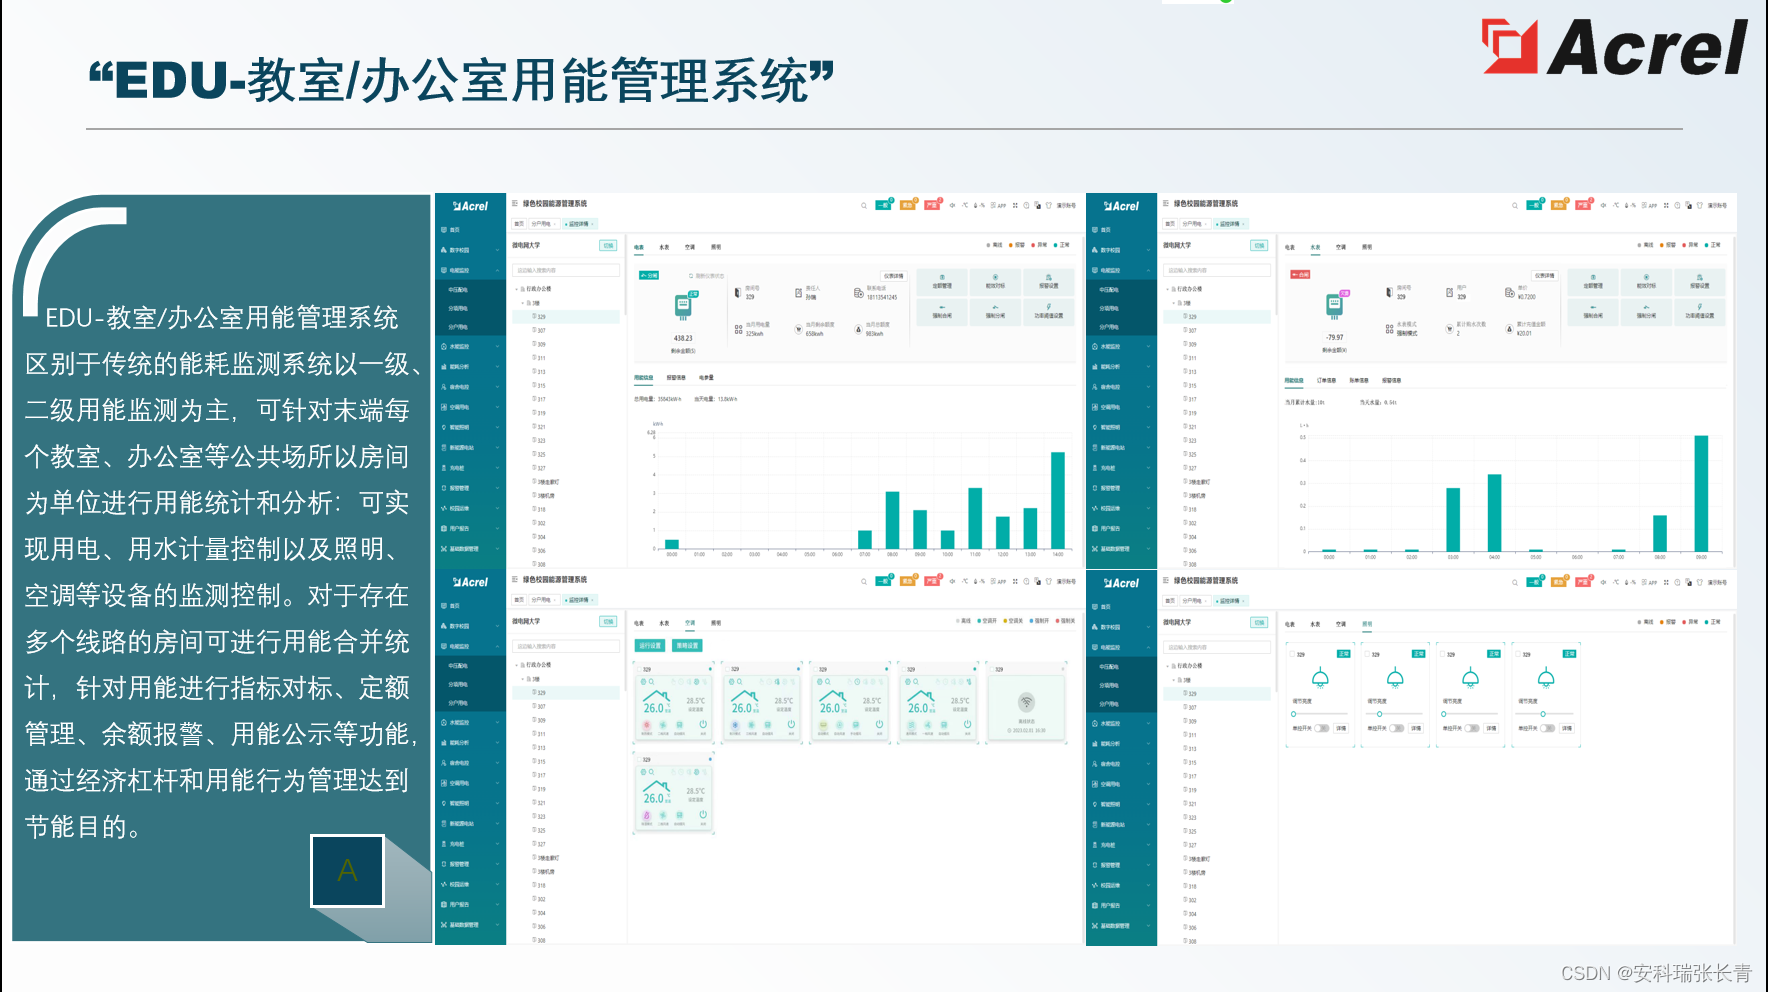Click lamp icon on first lighting card
This screenshot has height=992, width=1768.
pos(1320,678)
